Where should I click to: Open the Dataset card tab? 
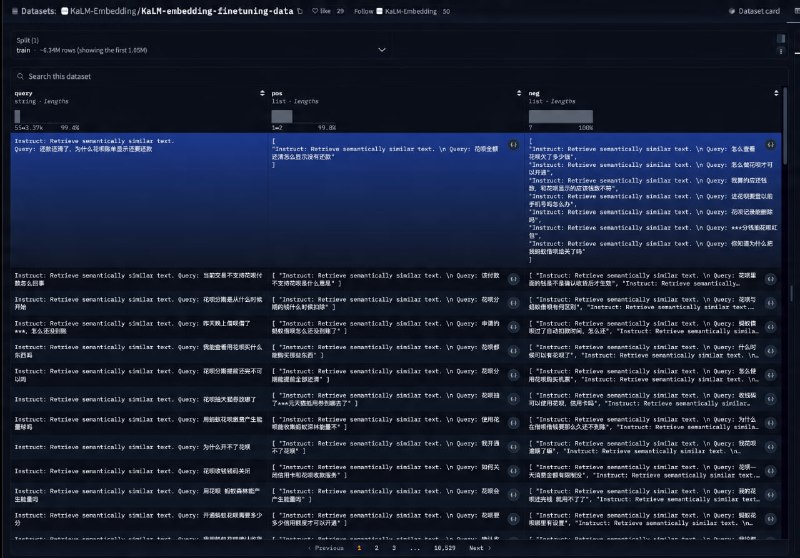(755, 11)
